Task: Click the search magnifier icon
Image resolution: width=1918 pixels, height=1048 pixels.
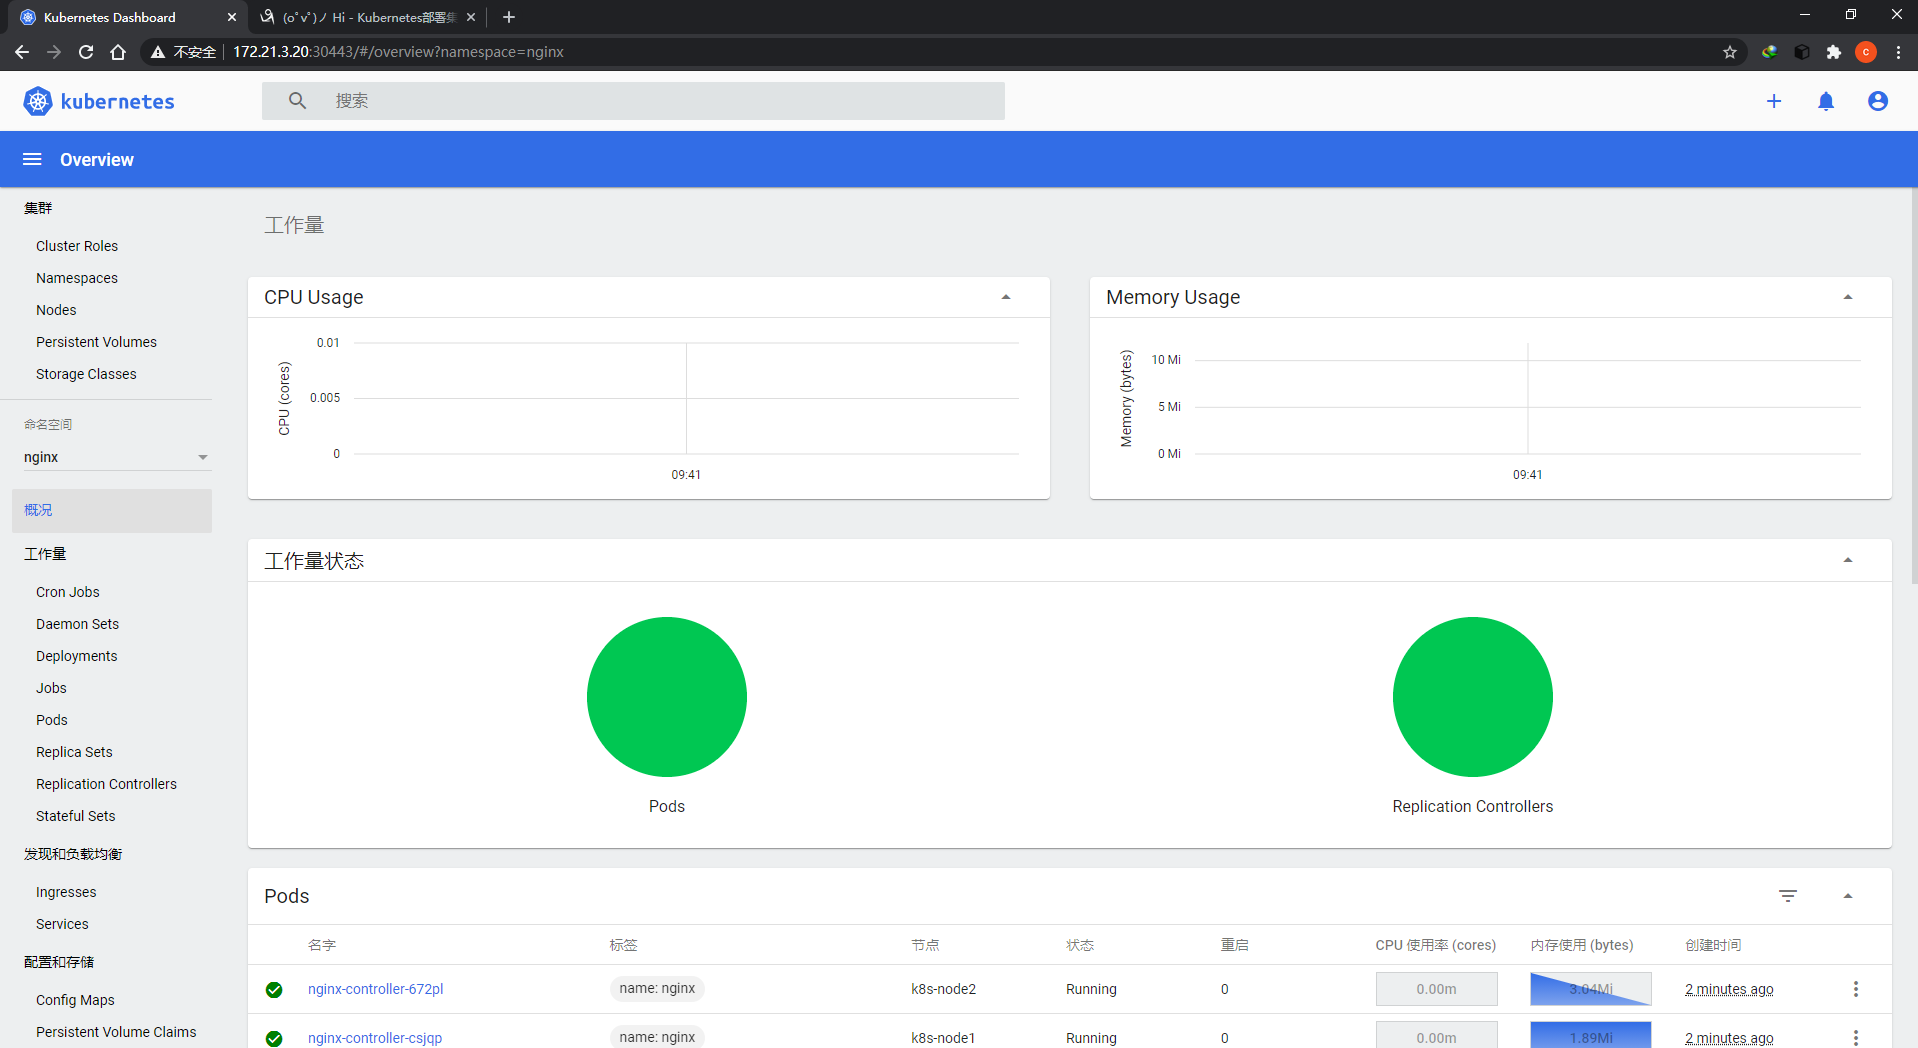Action: point(297,101)
